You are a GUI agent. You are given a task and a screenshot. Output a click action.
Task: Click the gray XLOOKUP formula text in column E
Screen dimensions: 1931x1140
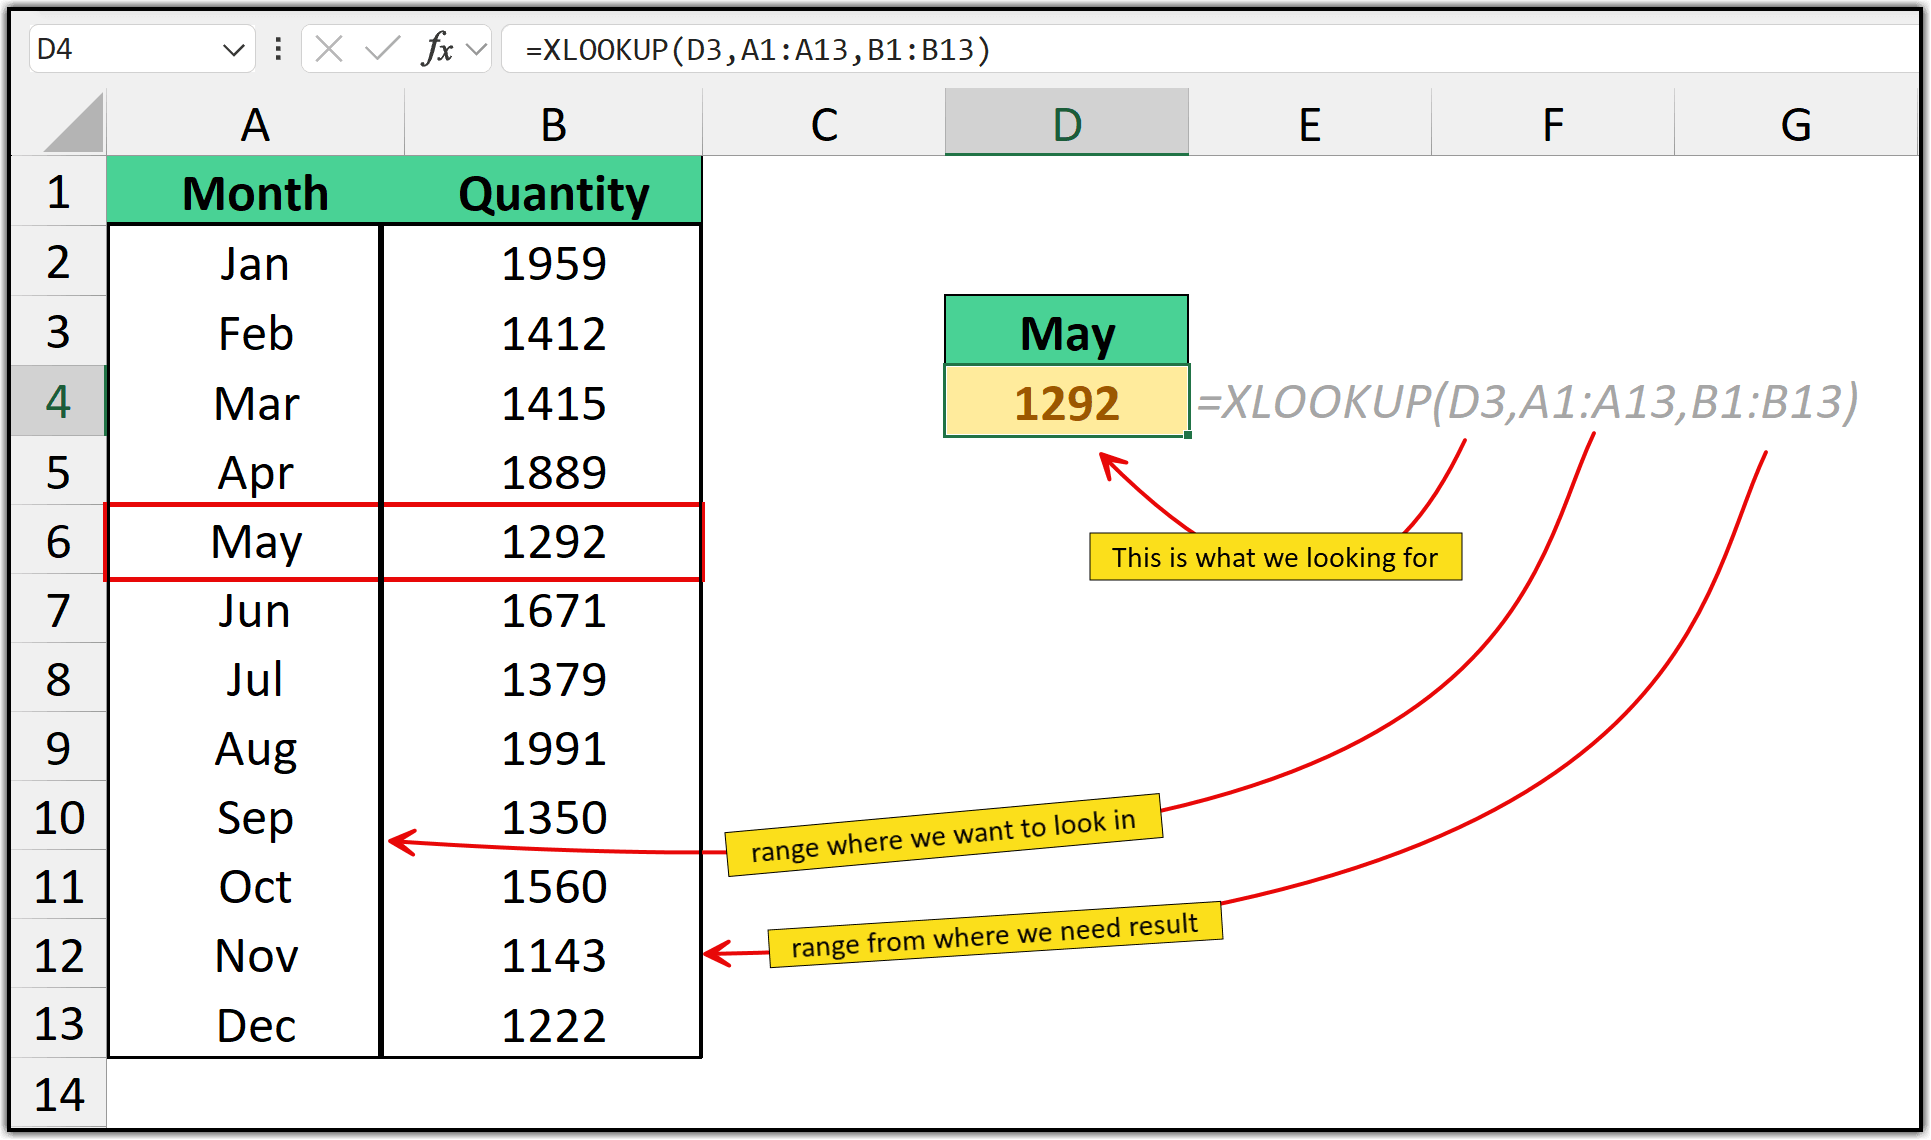[x=1527, y=401]
